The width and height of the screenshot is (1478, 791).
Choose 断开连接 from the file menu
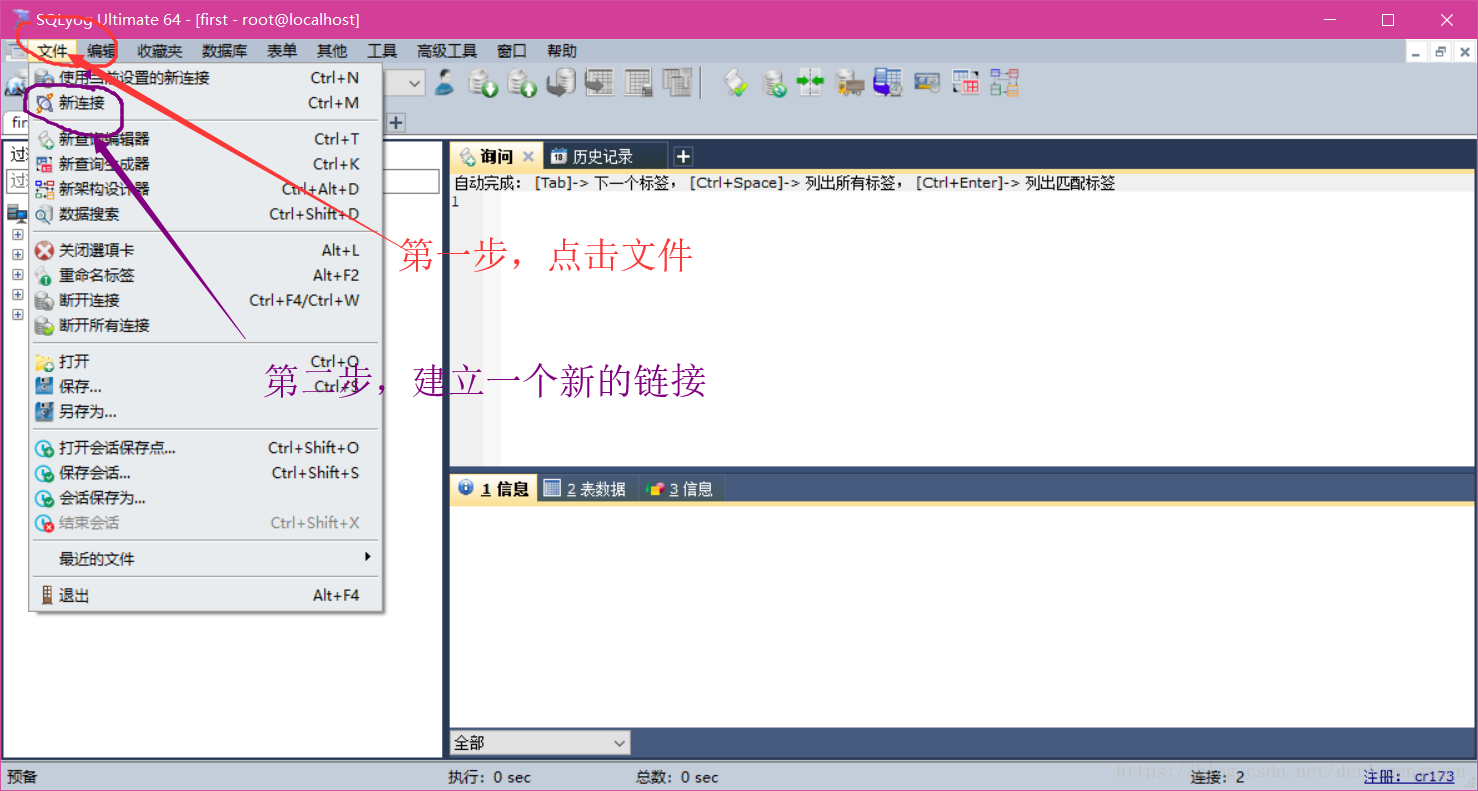[x=206, y=300]
